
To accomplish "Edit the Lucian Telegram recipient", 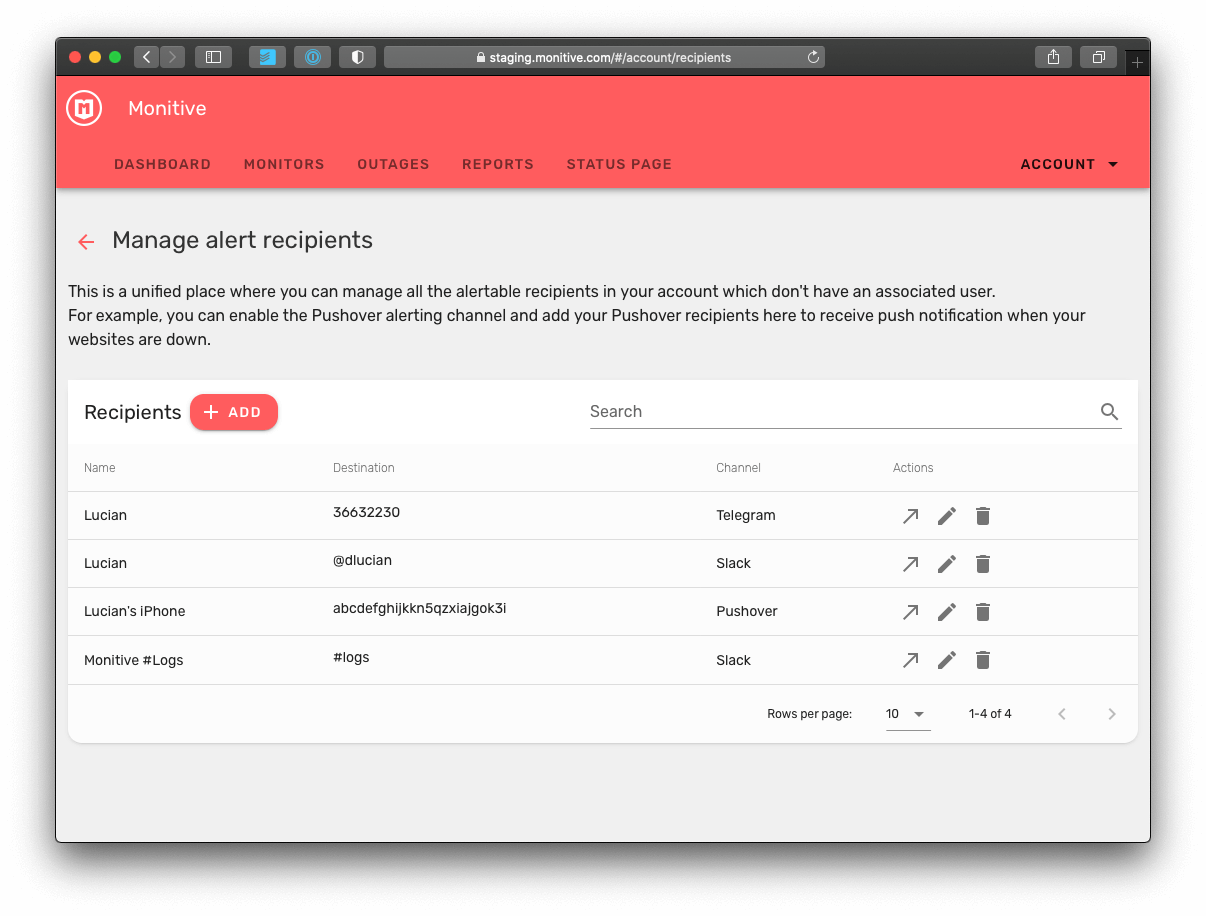I will [947, 516].
